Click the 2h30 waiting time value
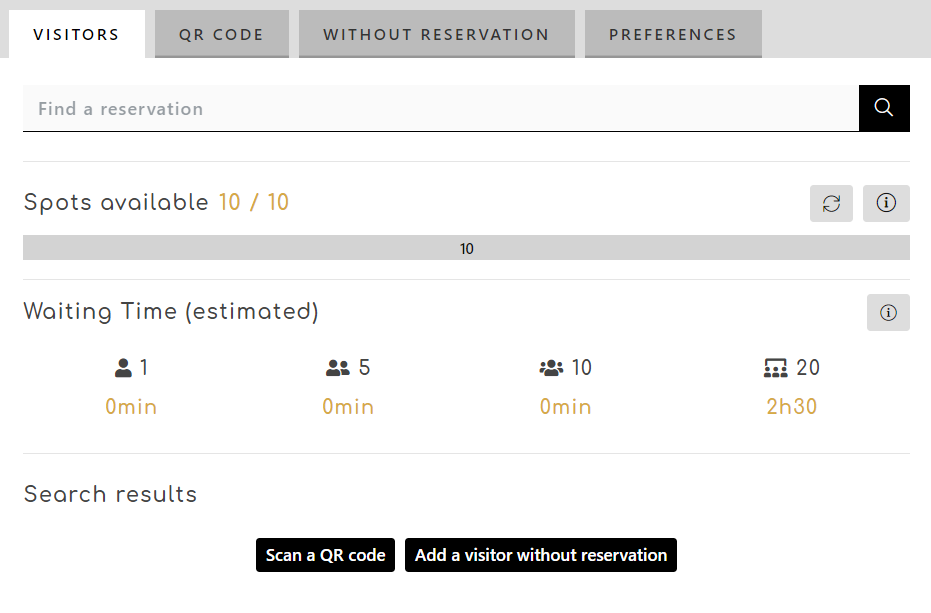This screenshot has height=613, width=931. (x=792, y=407)
